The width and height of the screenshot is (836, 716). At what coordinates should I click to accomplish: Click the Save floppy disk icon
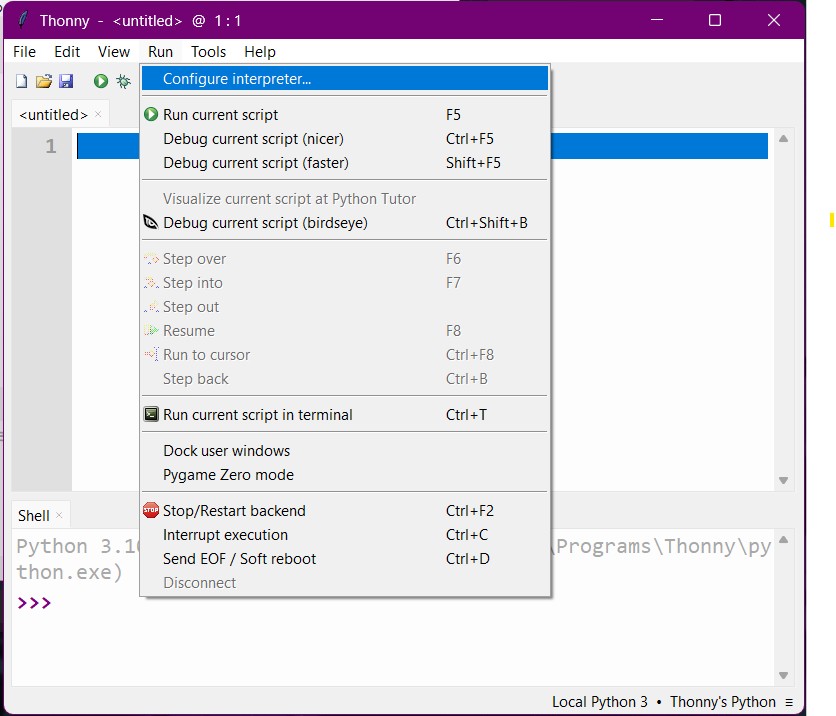[x=66, y=81]
